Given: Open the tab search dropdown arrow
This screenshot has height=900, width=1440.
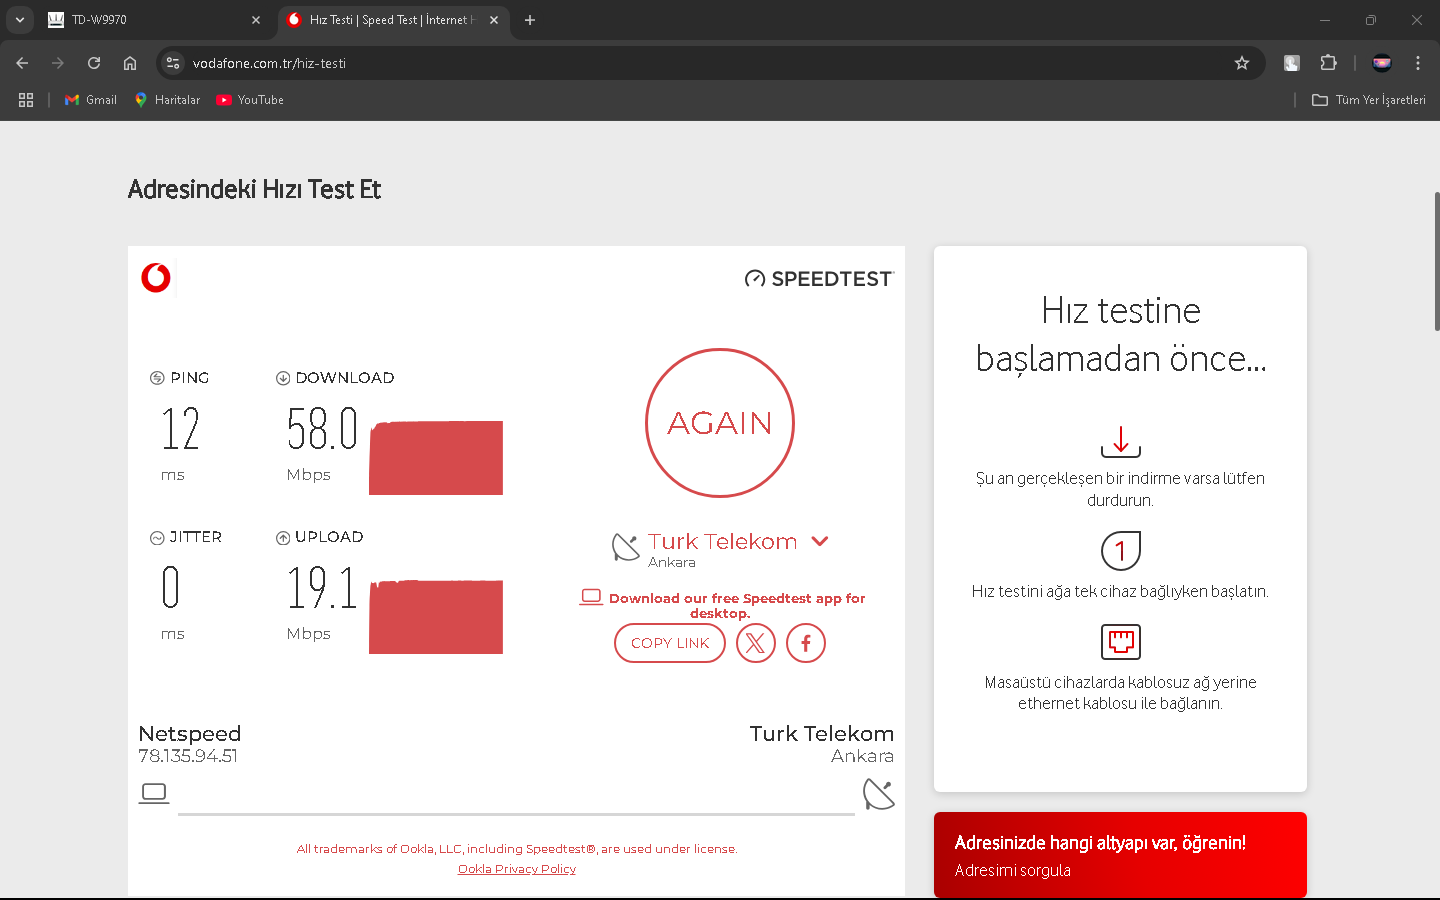Looking at the screenshot, I should click(x=19, y=20).
